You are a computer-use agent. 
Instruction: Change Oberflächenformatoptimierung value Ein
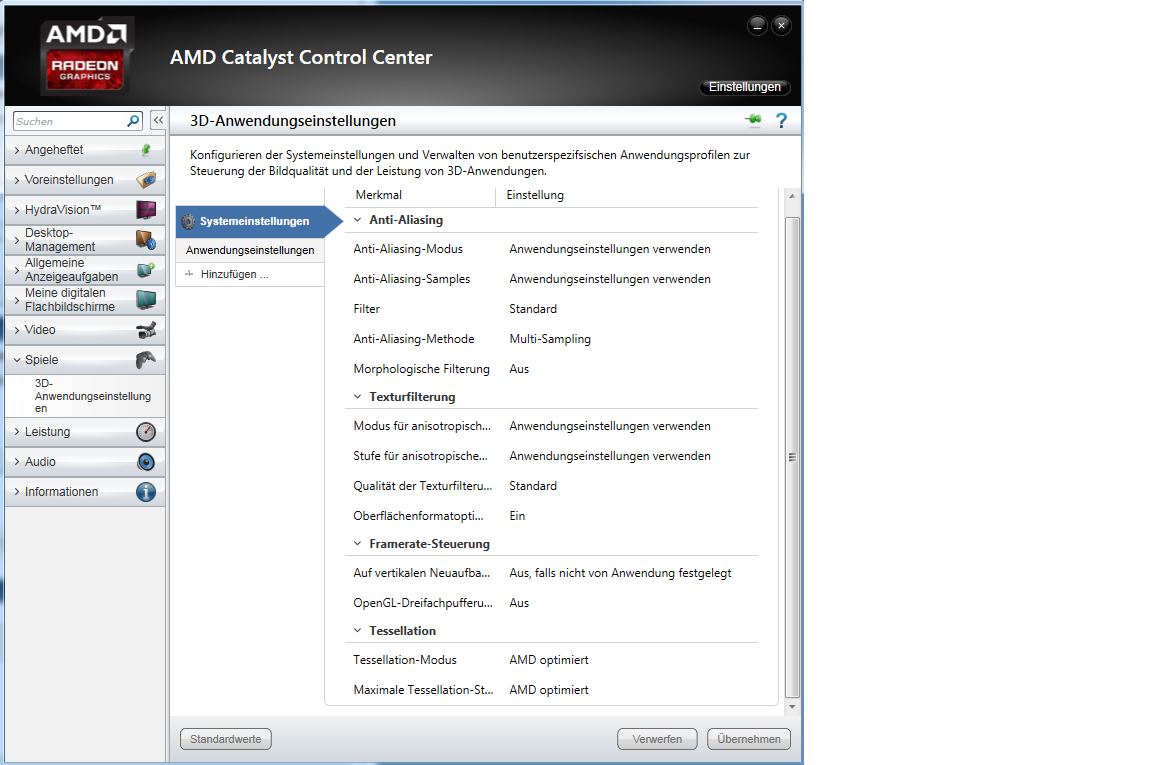[x=517, y=516]
